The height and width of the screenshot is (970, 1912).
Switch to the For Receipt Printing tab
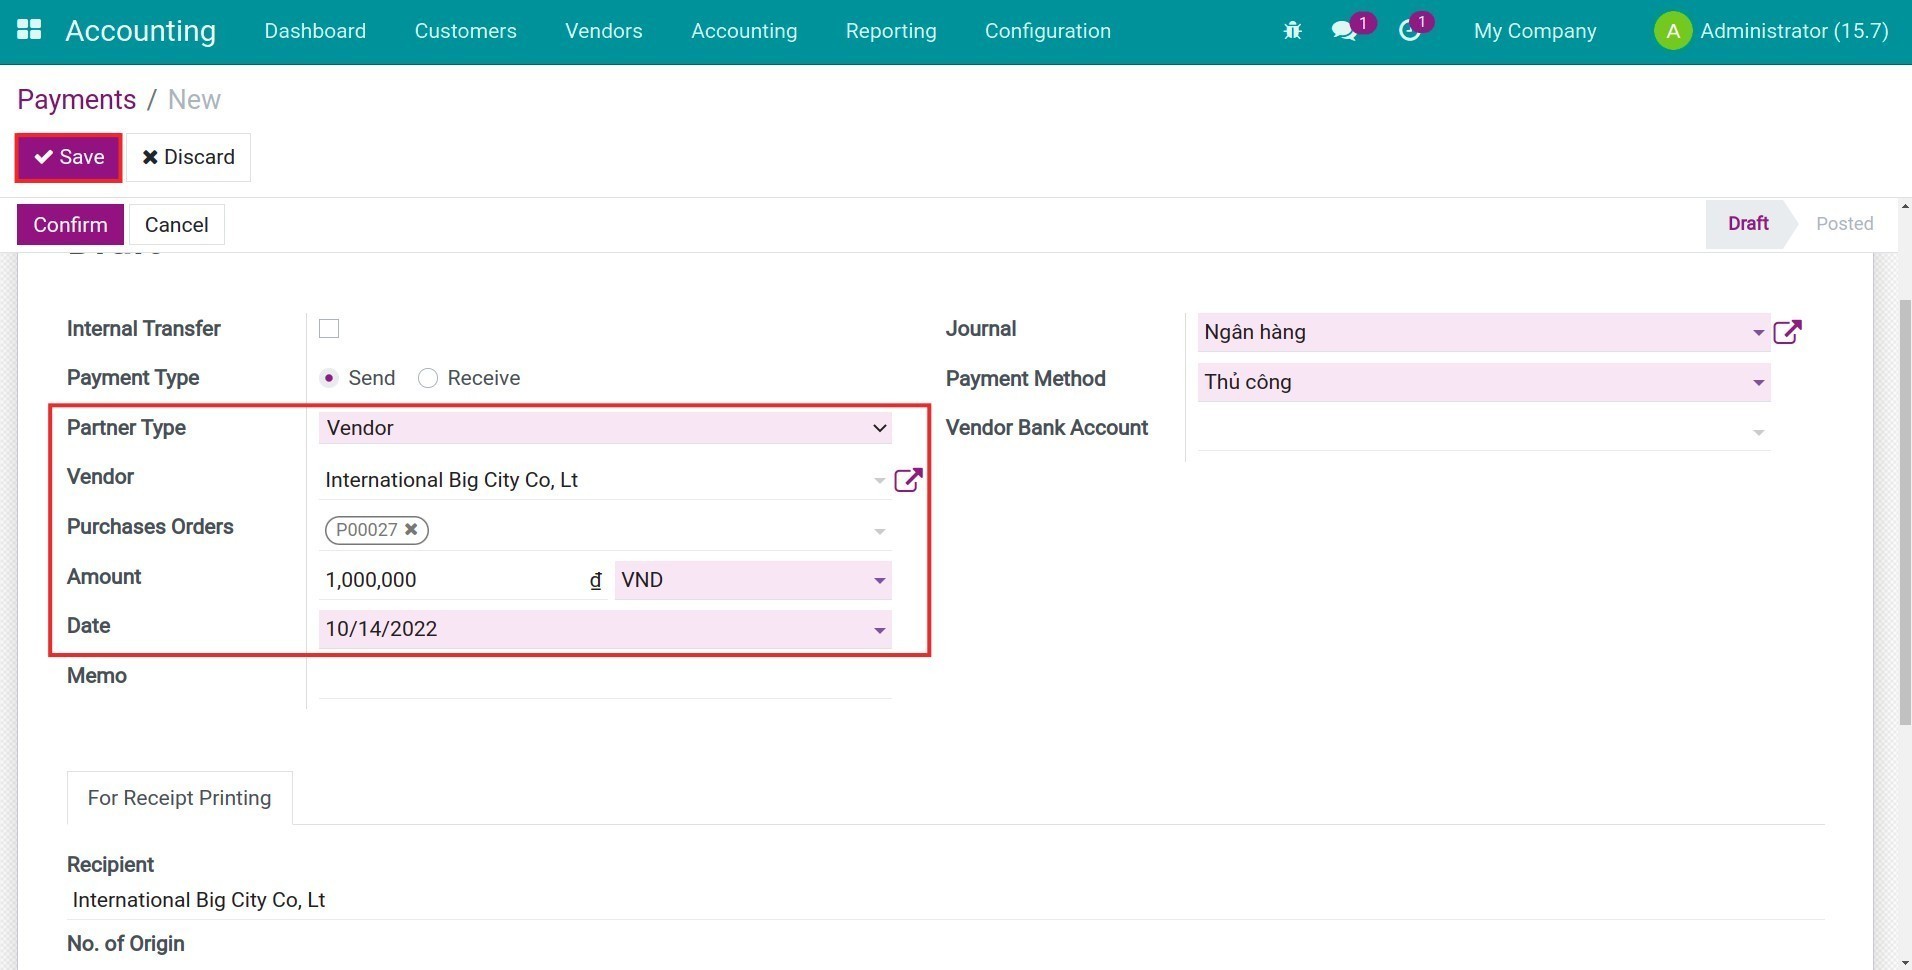[179, 797]
